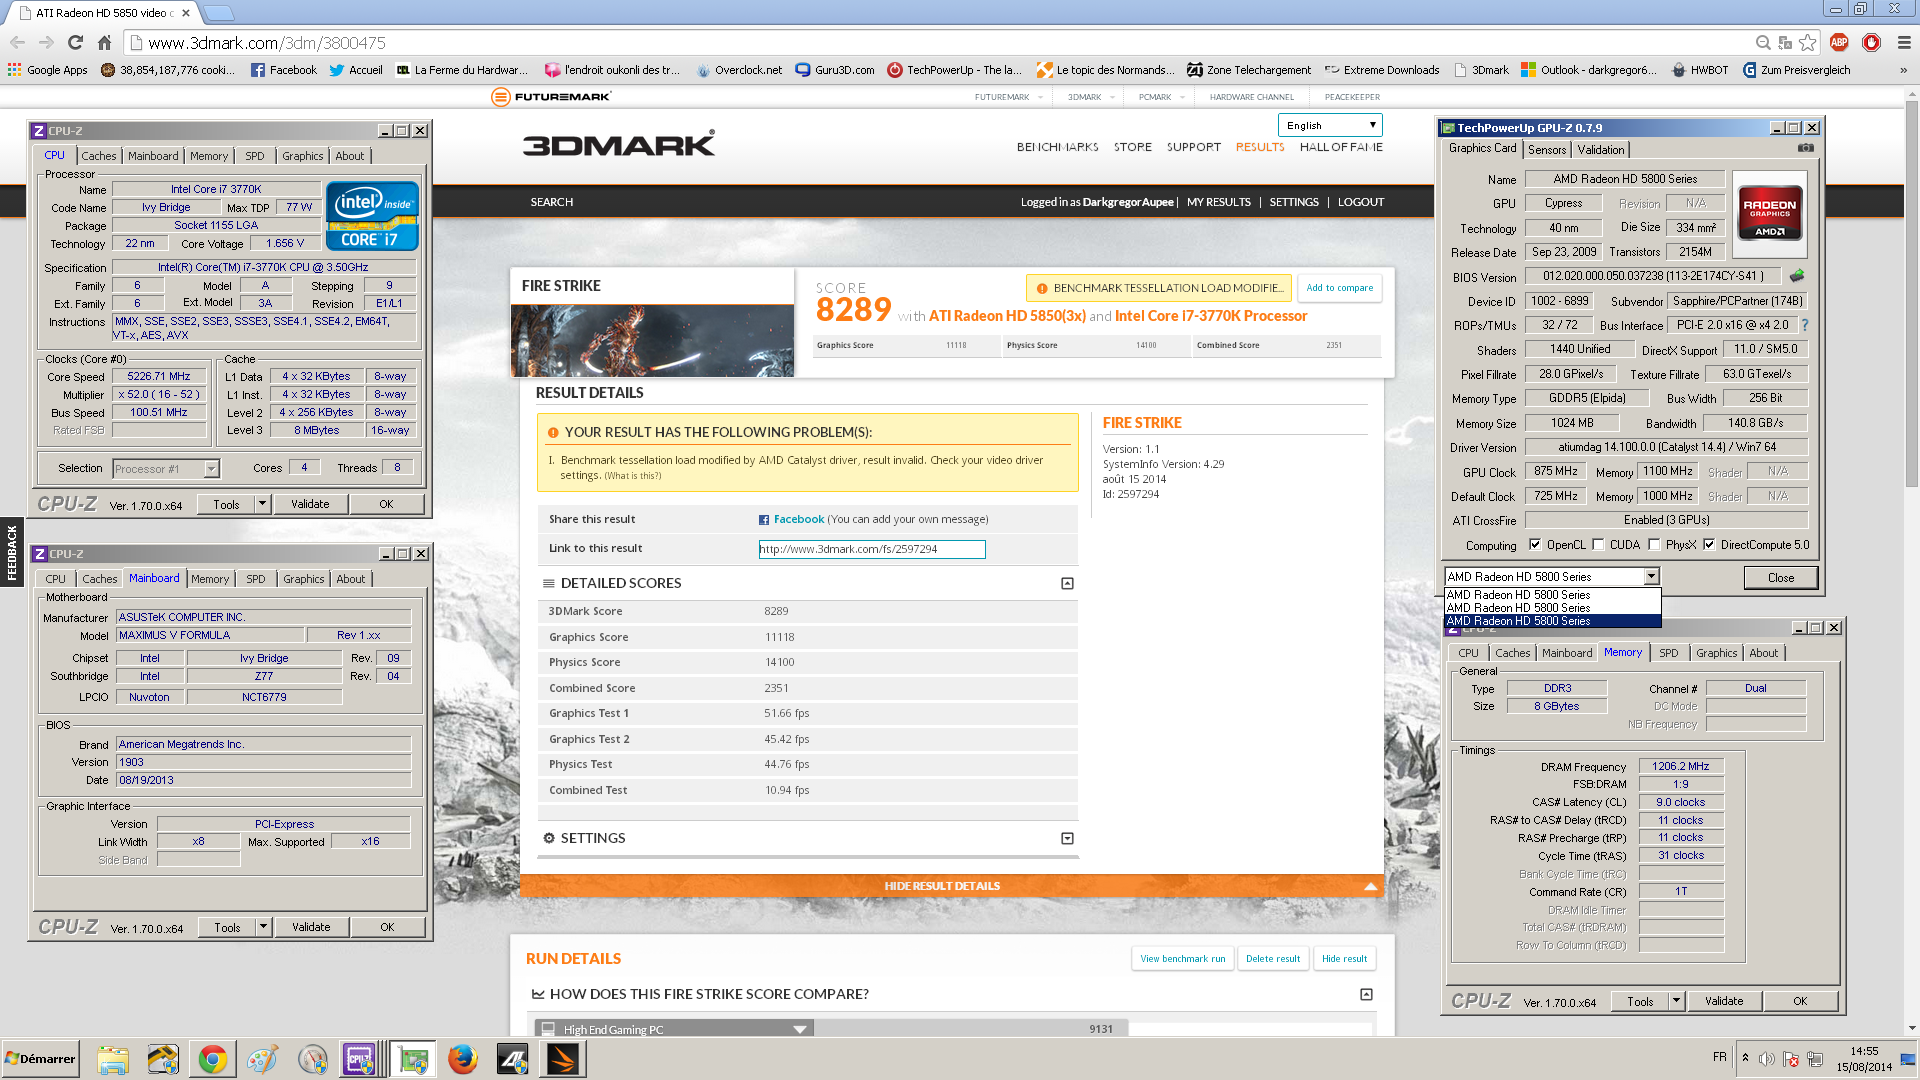Open Graphics tab in Mainboard CPU-Z window
1920x1080 pixels.
point(304,579)
